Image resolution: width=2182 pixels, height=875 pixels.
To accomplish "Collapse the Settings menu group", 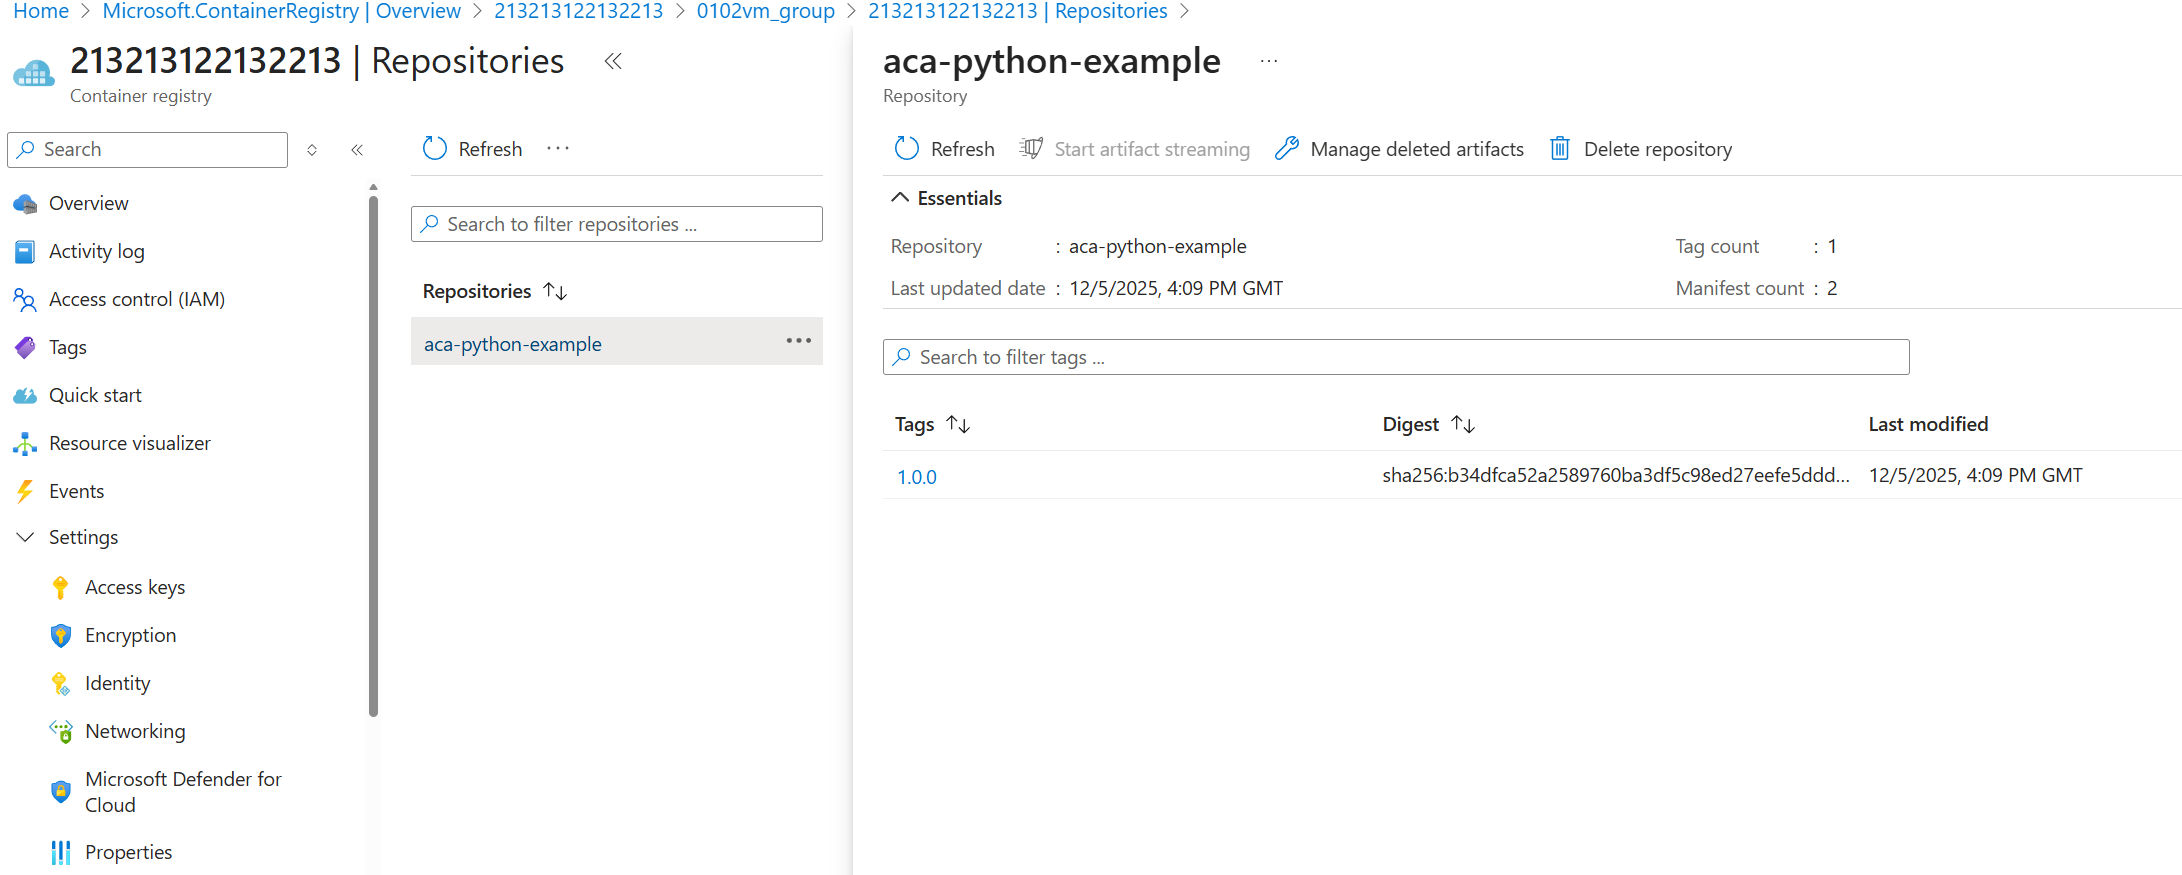I will point(26,537).
